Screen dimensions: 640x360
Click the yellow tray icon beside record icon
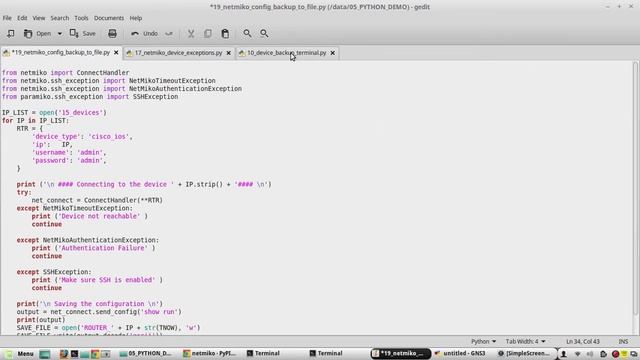coord(624,354)
